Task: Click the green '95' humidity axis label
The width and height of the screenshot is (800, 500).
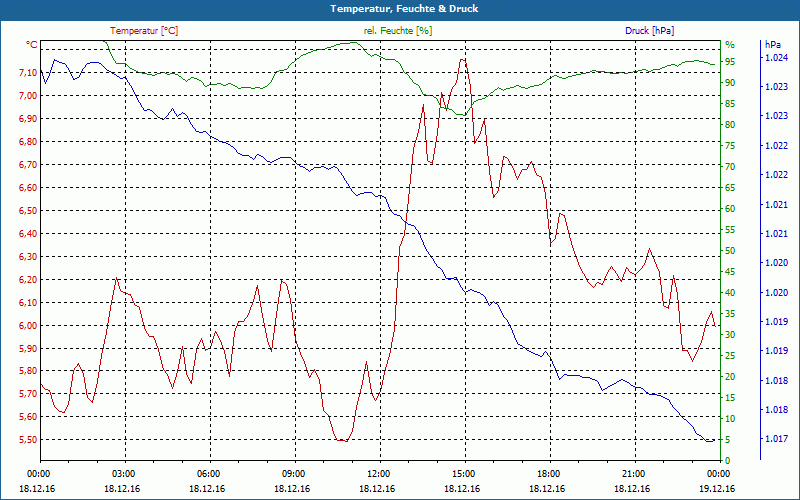Action: pos(730,62)
